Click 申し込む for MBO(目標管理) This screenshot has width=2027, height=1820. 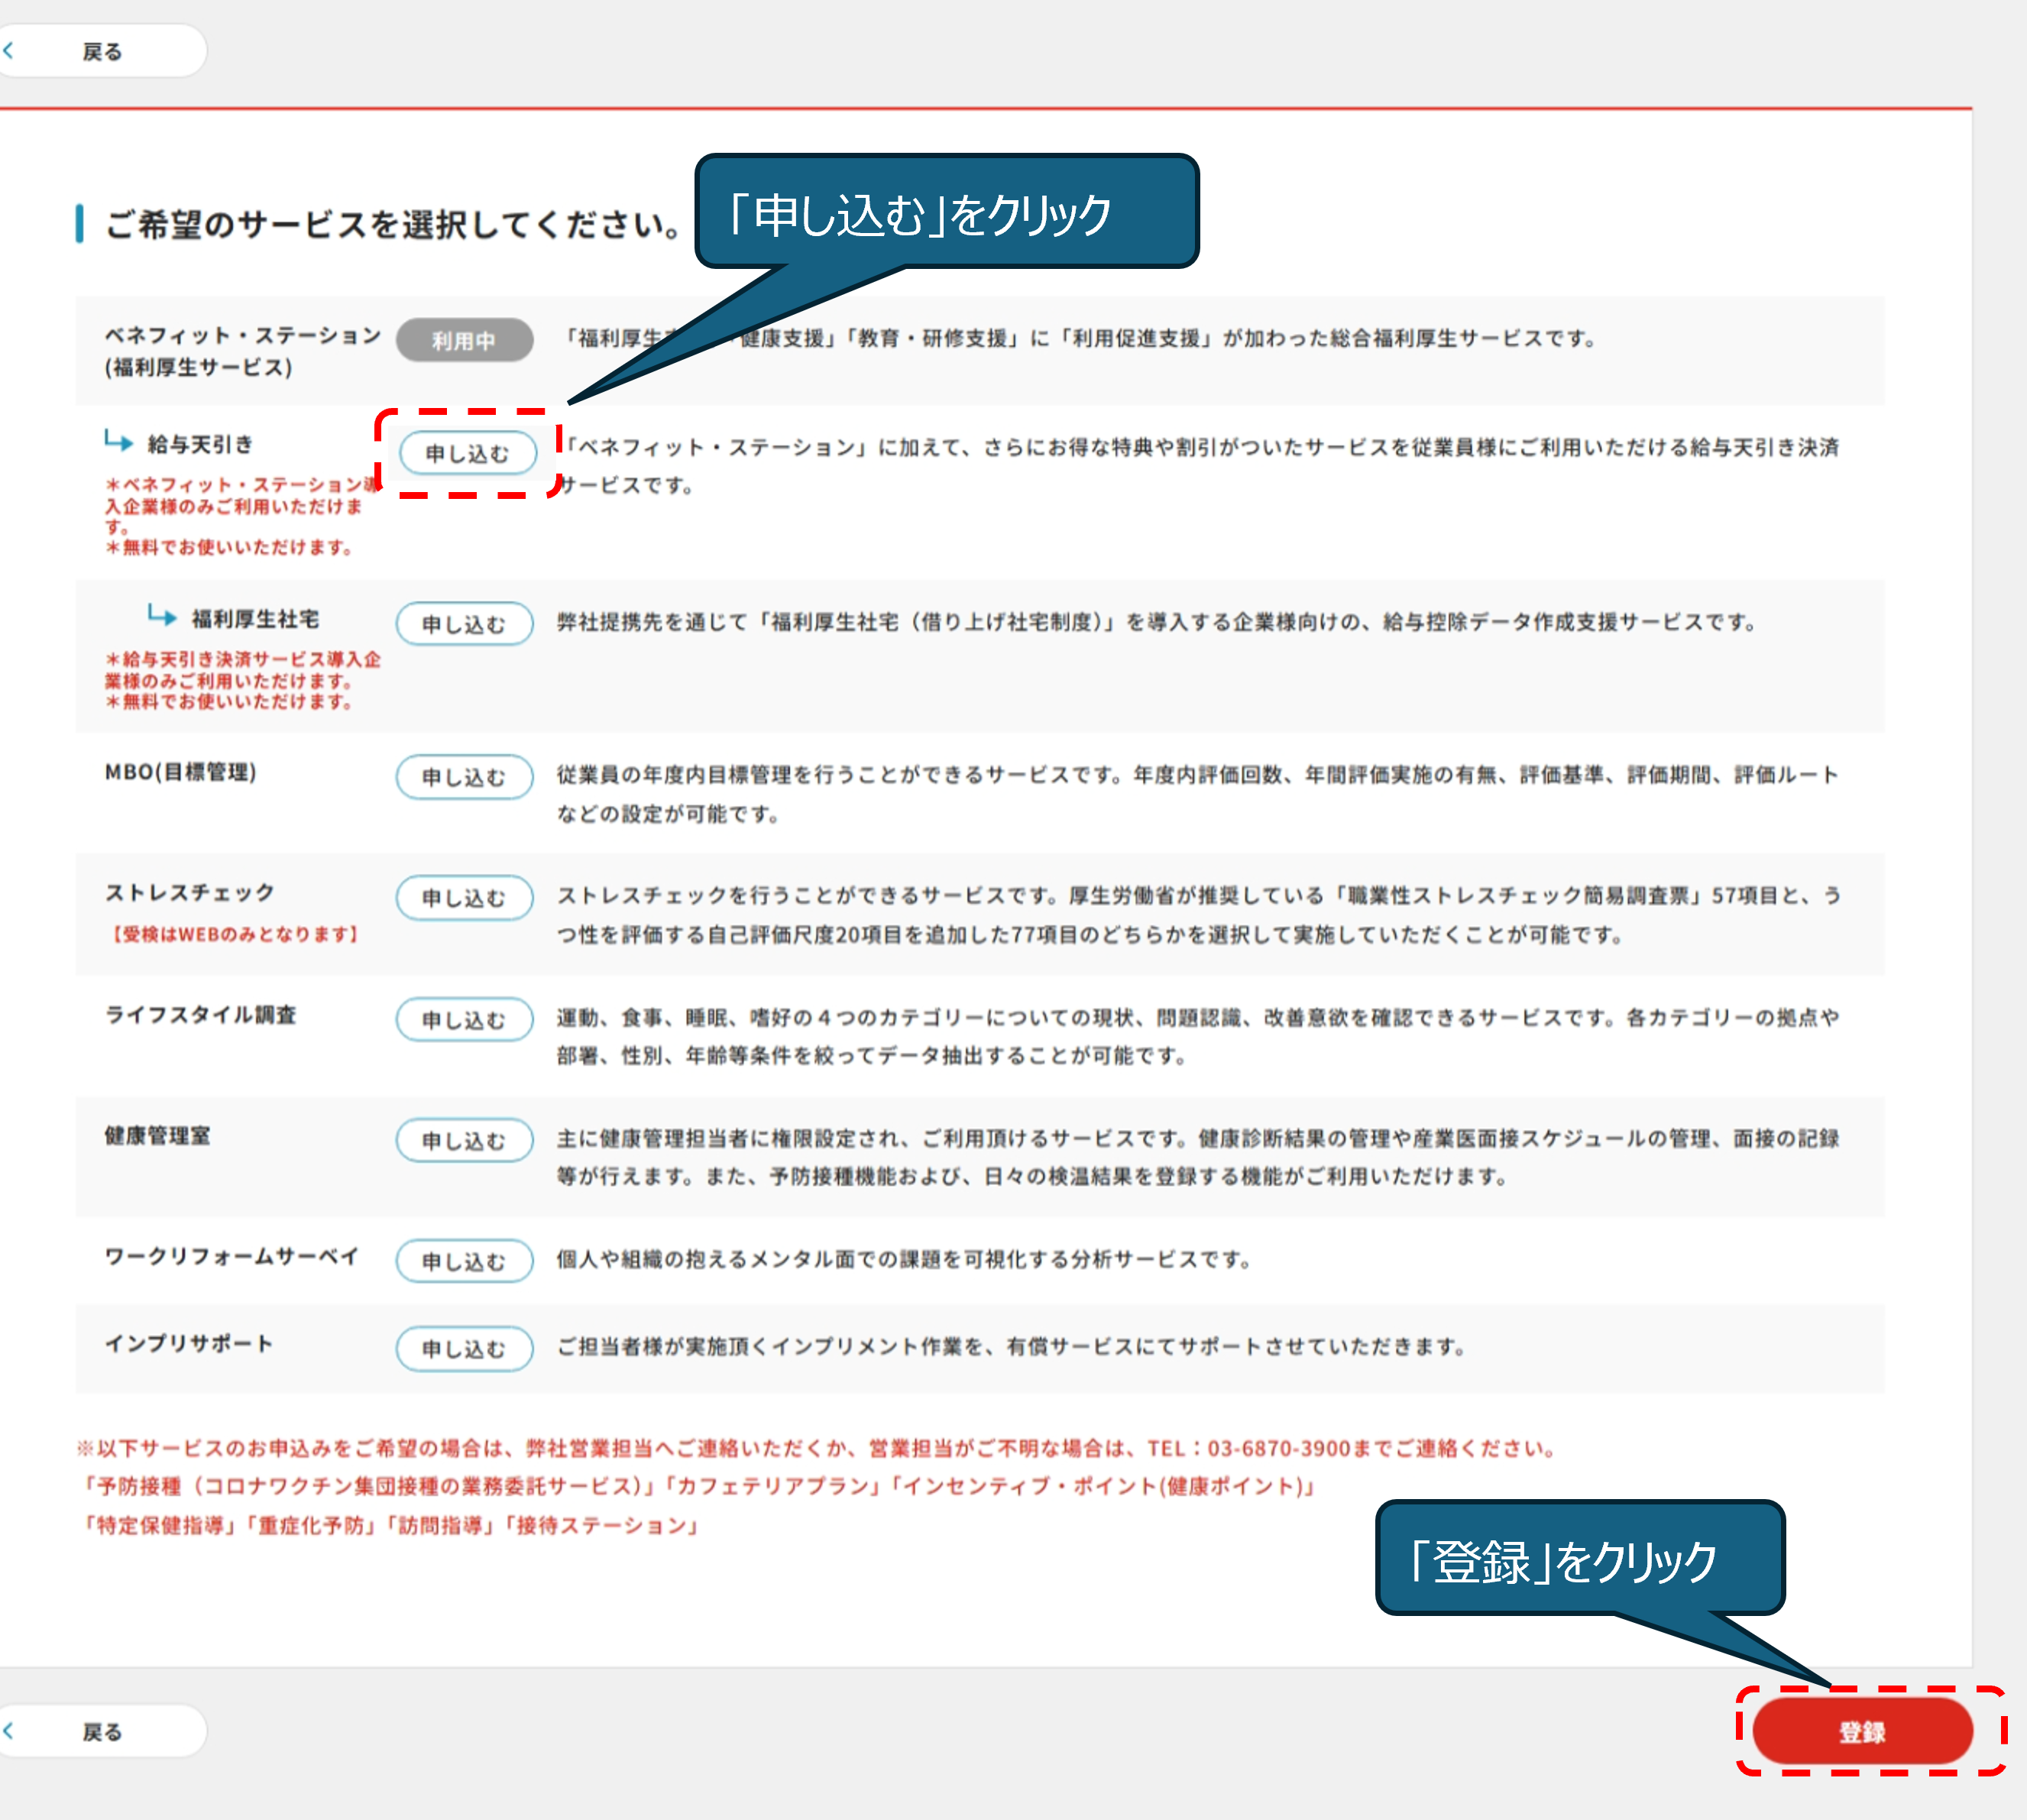[x=464, y=777]
